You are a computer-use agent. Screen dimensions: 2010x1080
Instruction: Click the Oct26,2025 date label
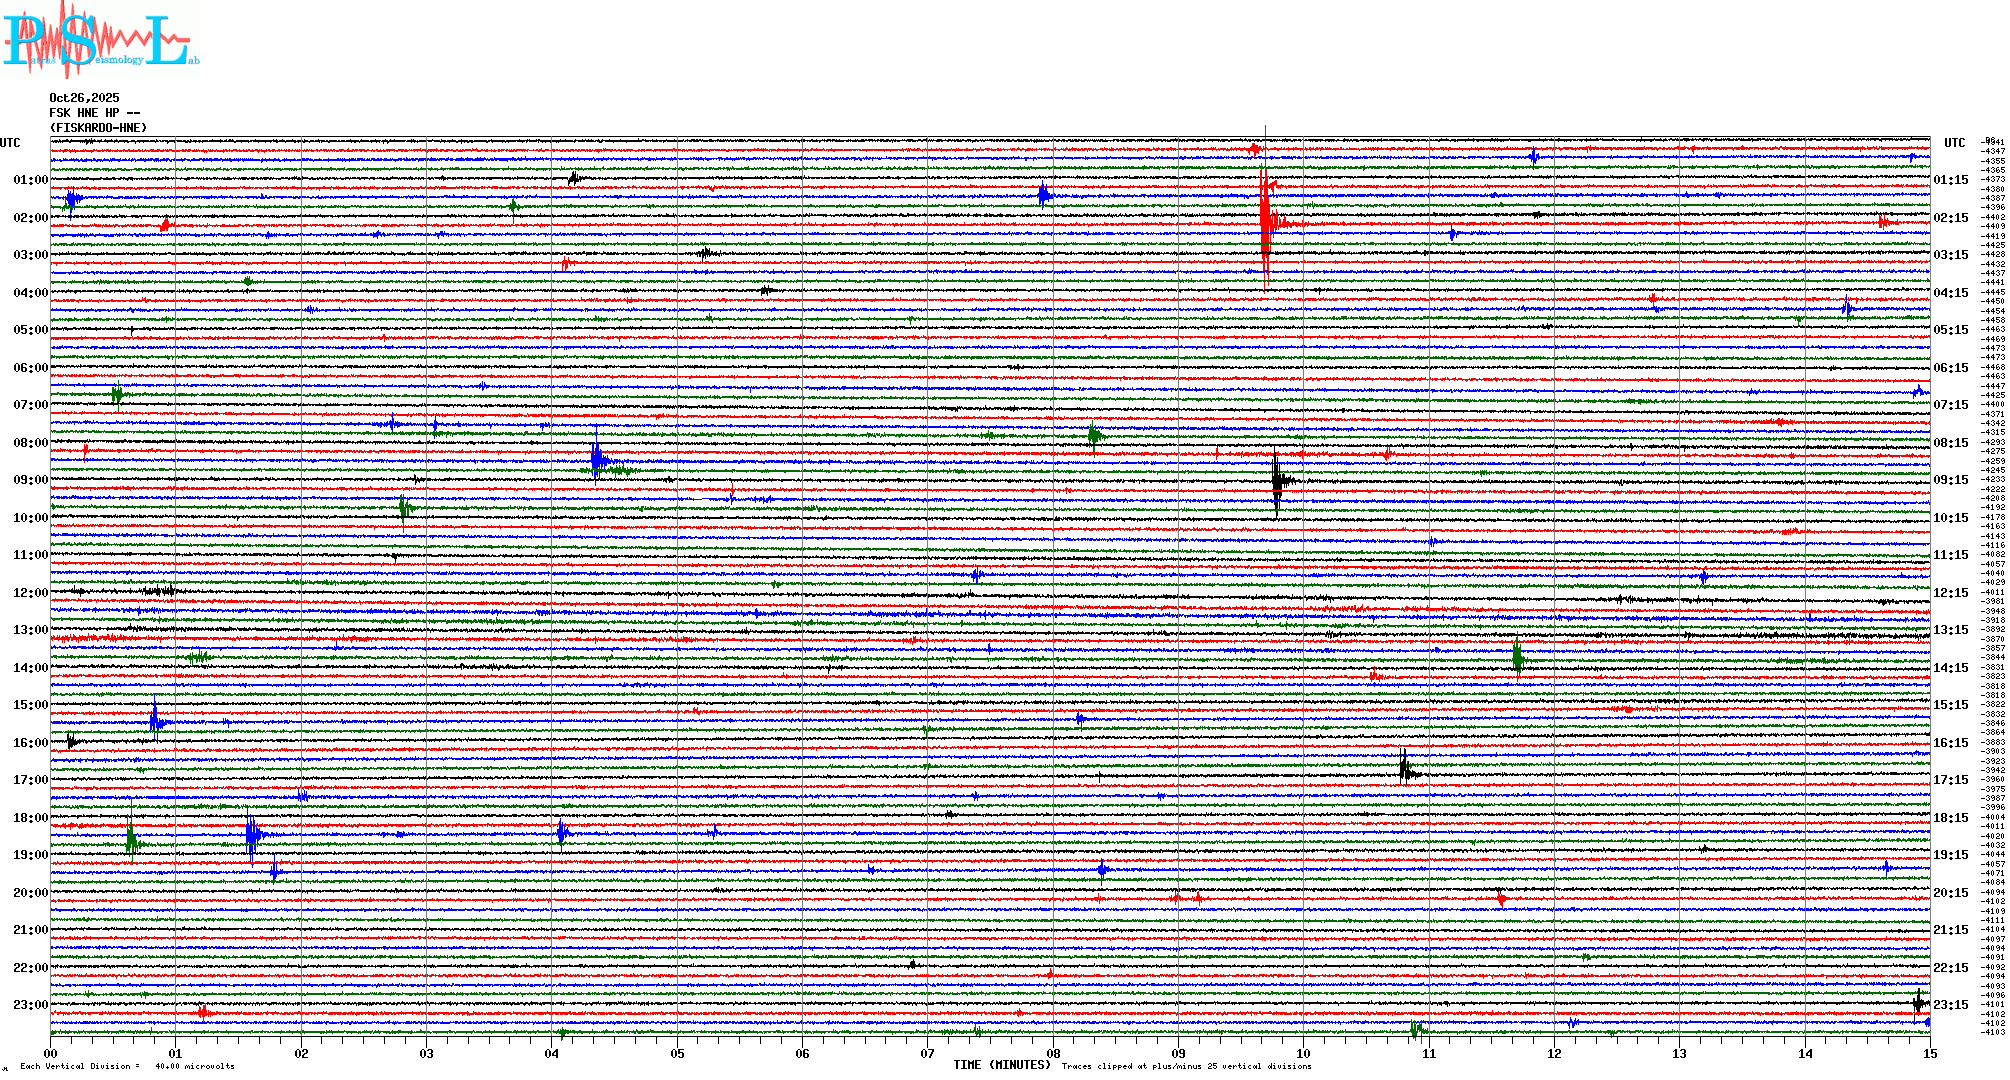[x=84, y=98]
